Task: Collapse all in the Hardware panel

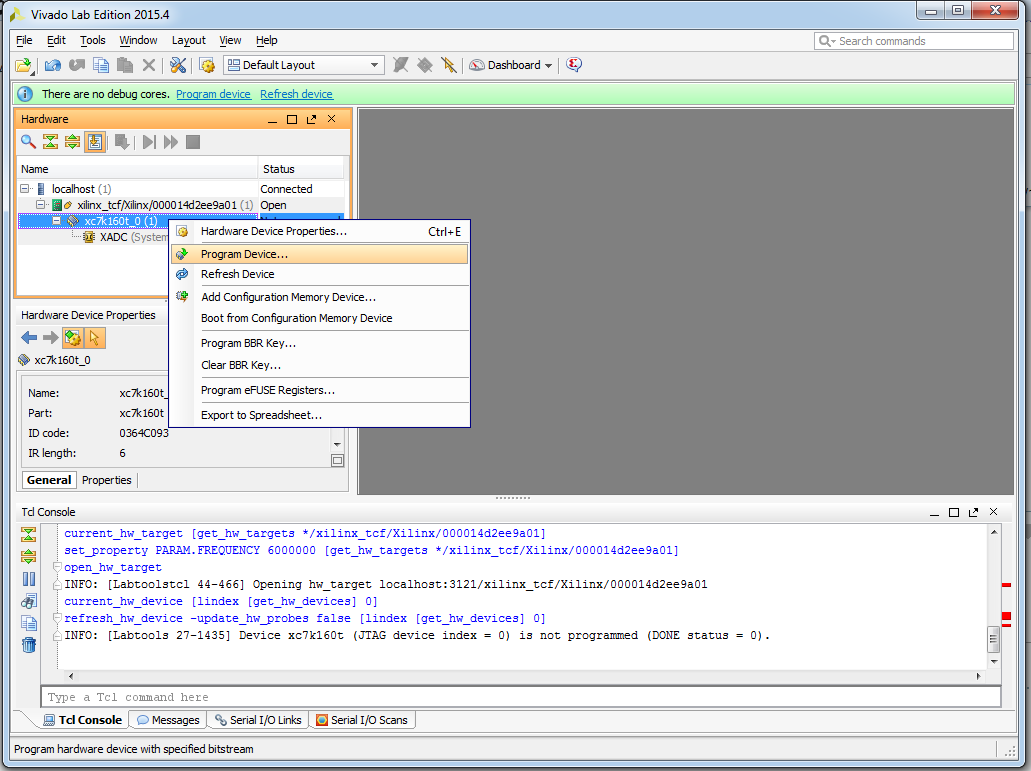Action: click(x=50, y=141)
